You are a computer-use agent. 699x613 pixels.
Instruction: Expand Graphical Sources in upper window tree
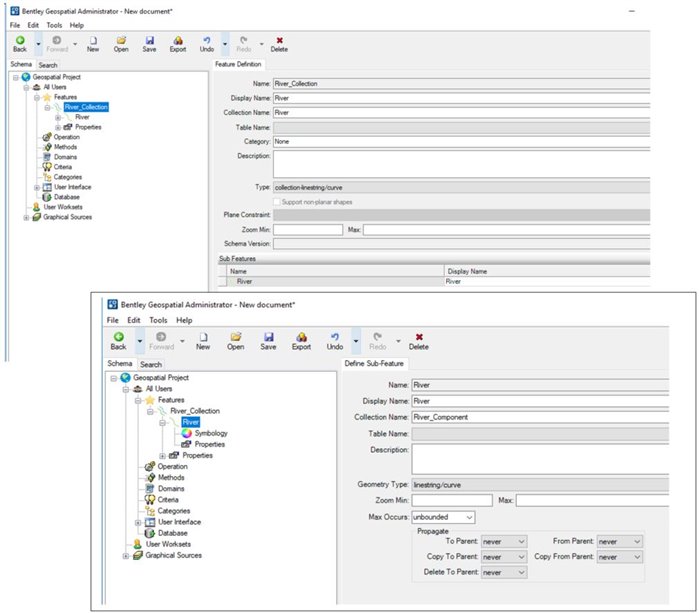click(x=26, y=218)
